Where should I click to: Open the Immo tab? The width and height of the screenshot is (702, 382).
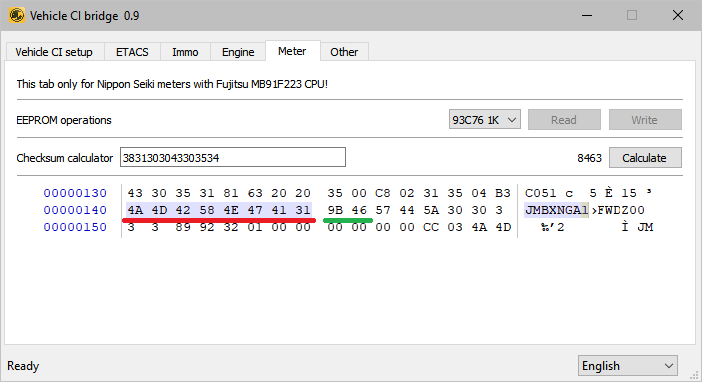(x=185, y=52)
